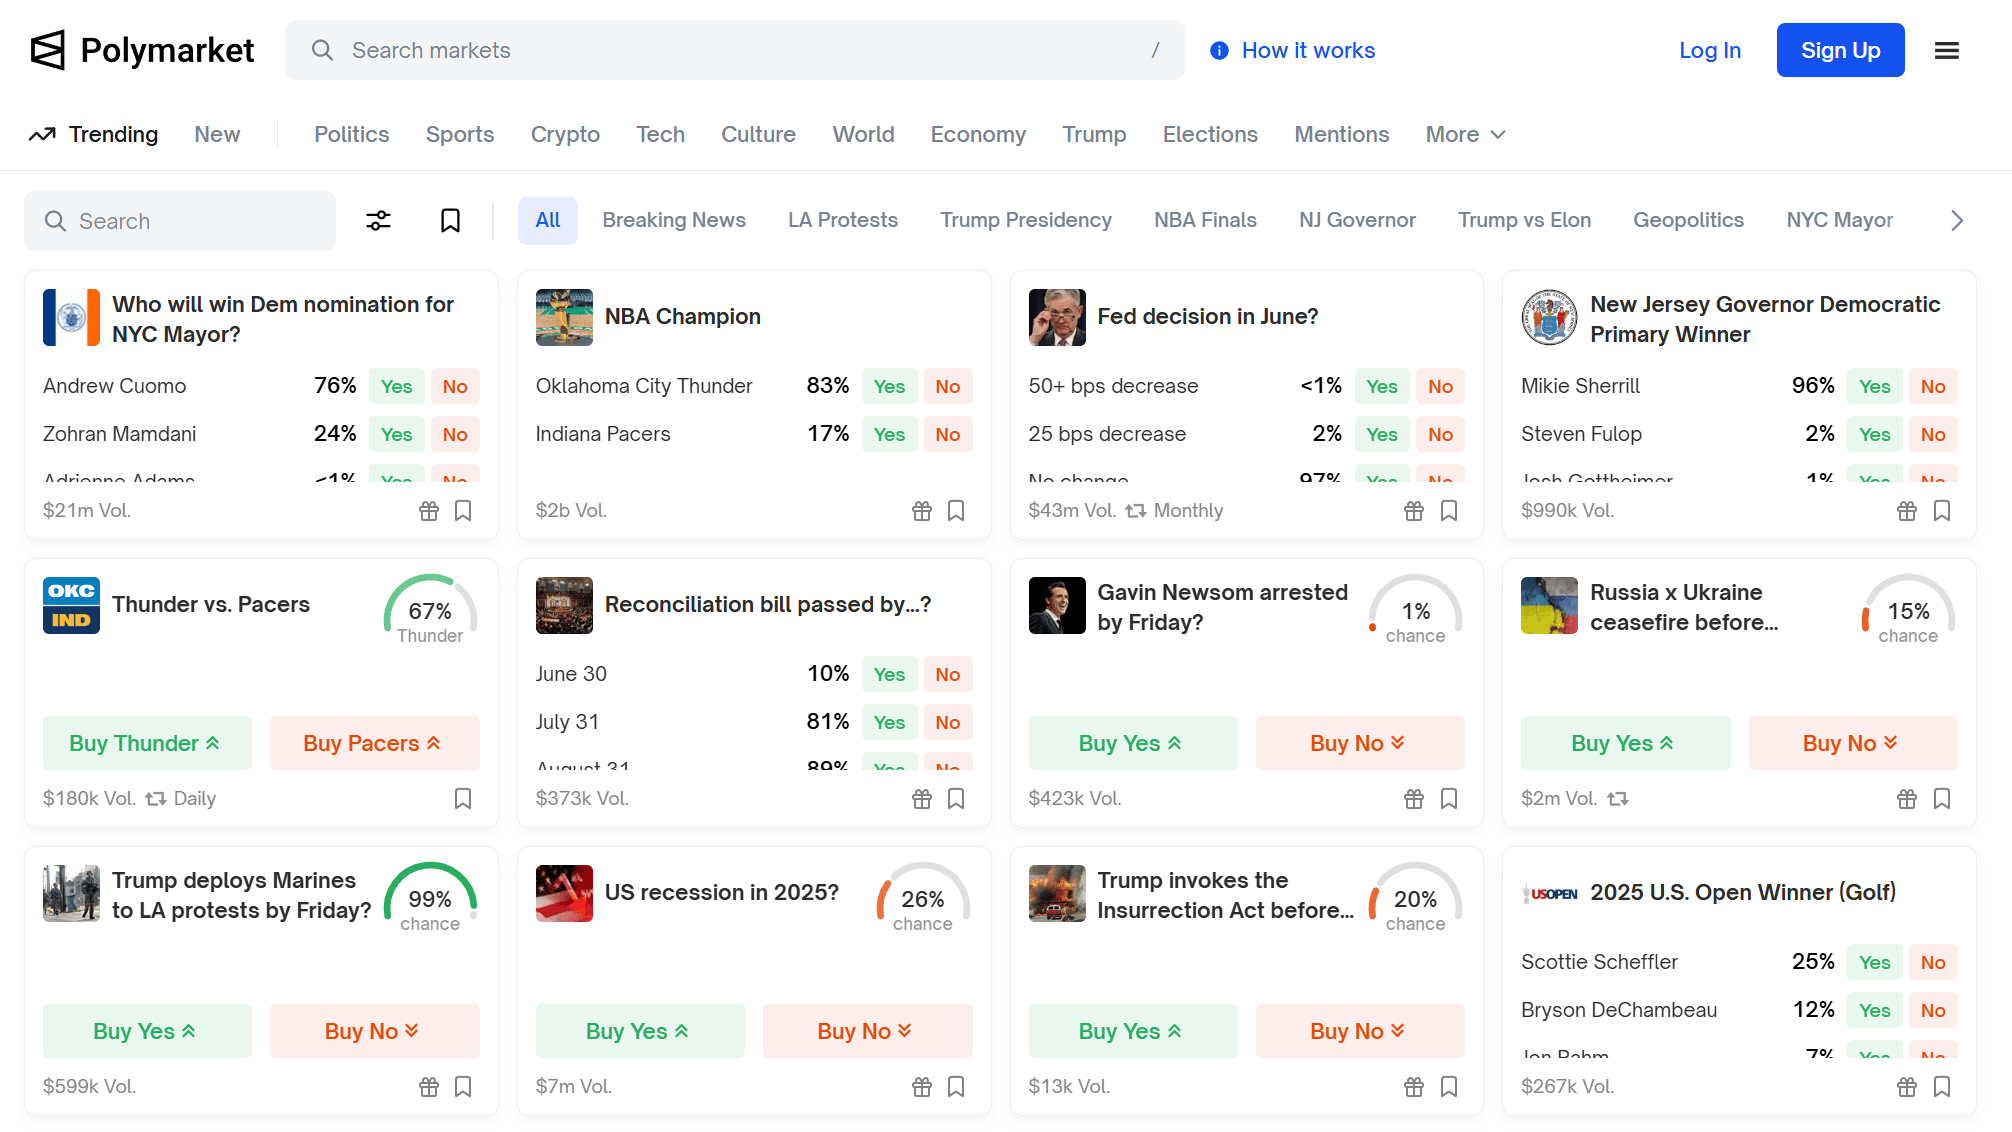Click the gift icon on NBA Champion card
The height and width of the screenshot is (1132, 2012).
(922, 511)
